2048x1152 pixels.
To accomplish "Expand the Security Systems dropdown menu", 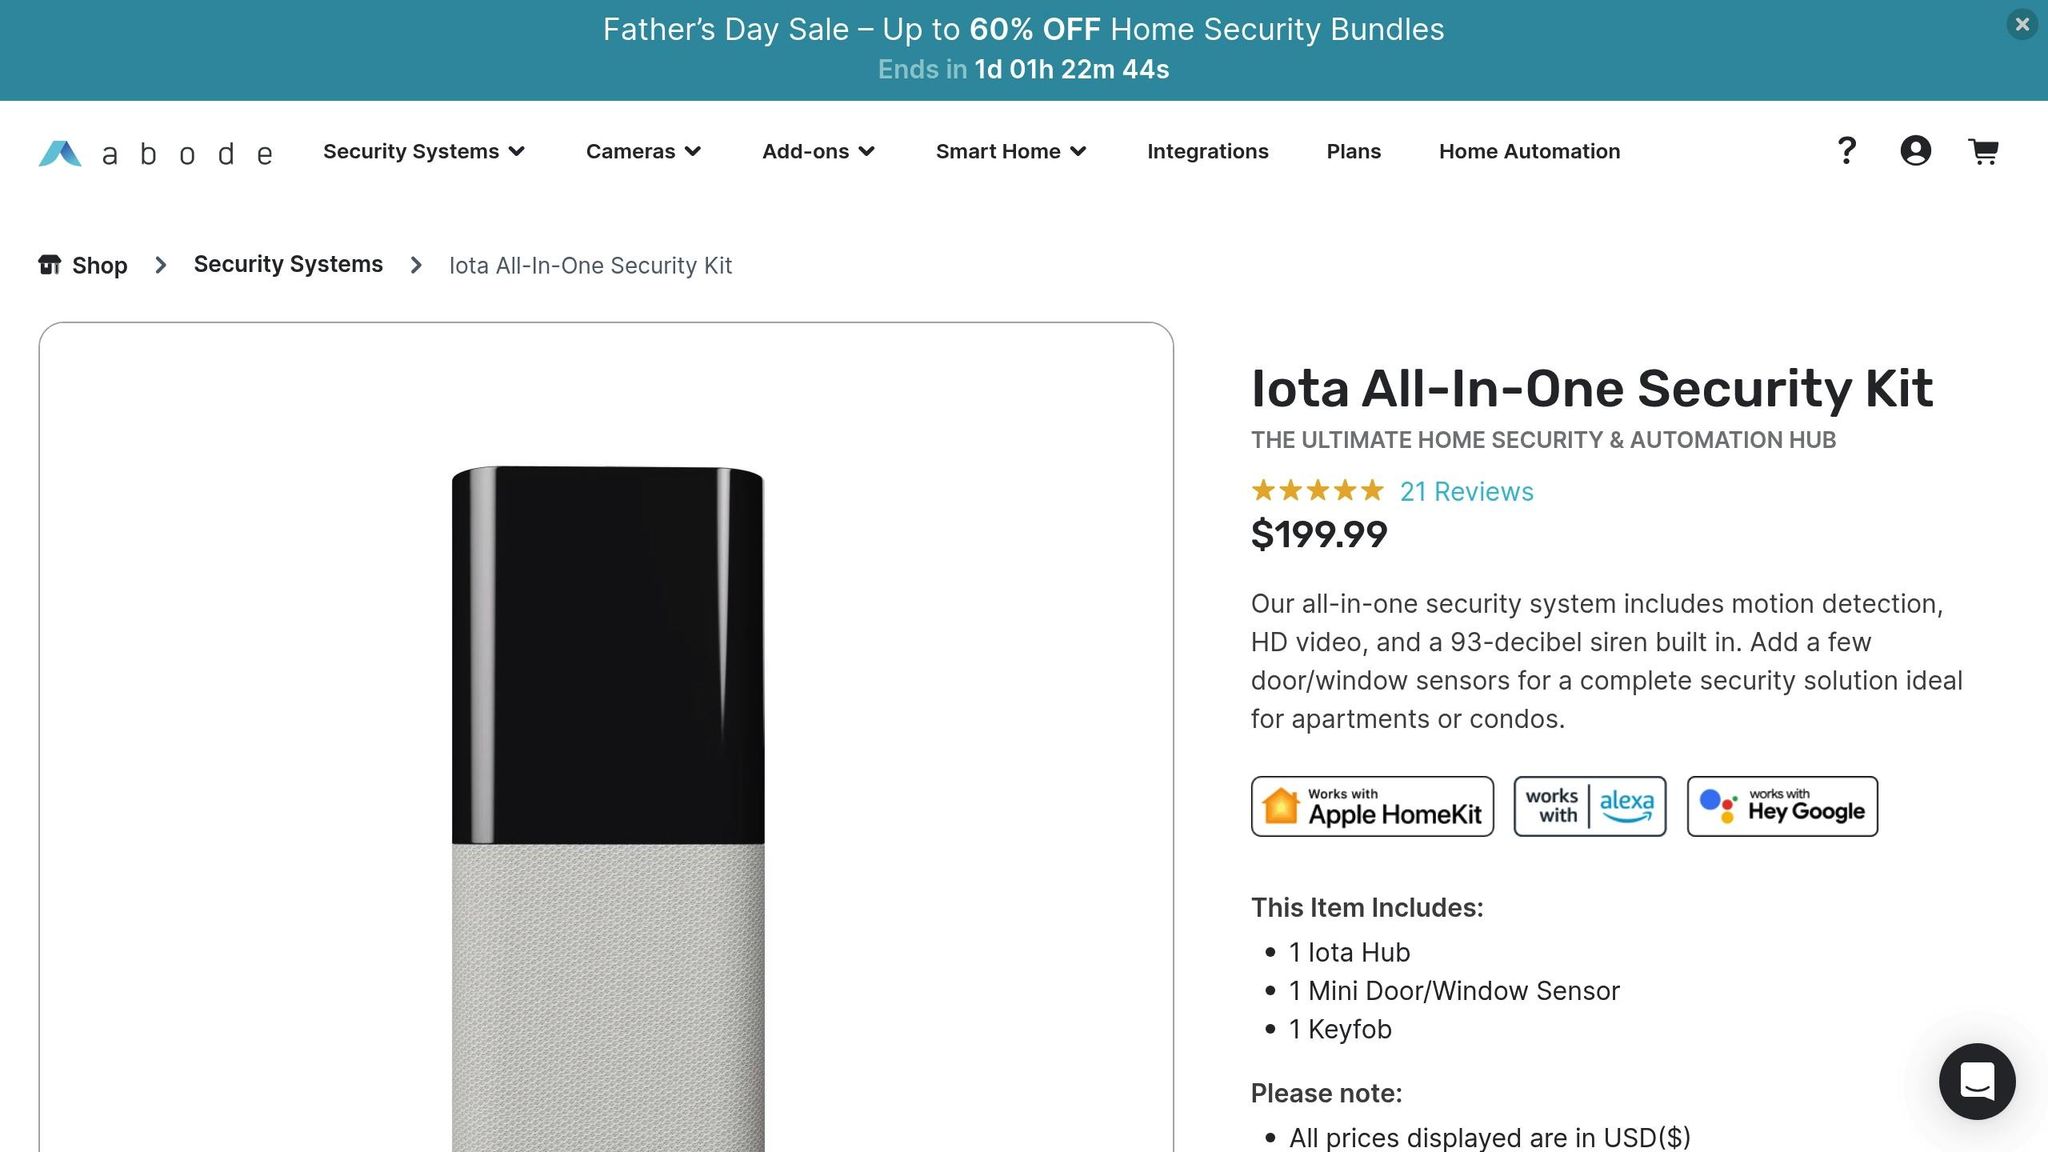I will point(423,151).
